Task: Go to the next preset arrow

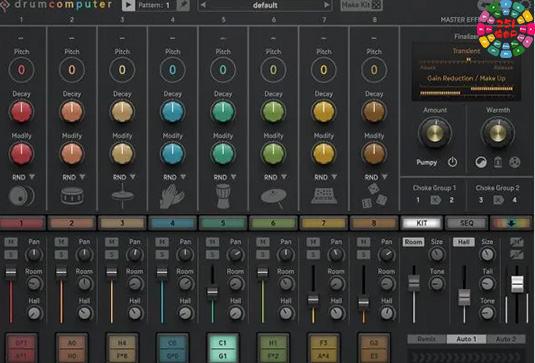Action: pyautogui.click(x=327, y=5)
